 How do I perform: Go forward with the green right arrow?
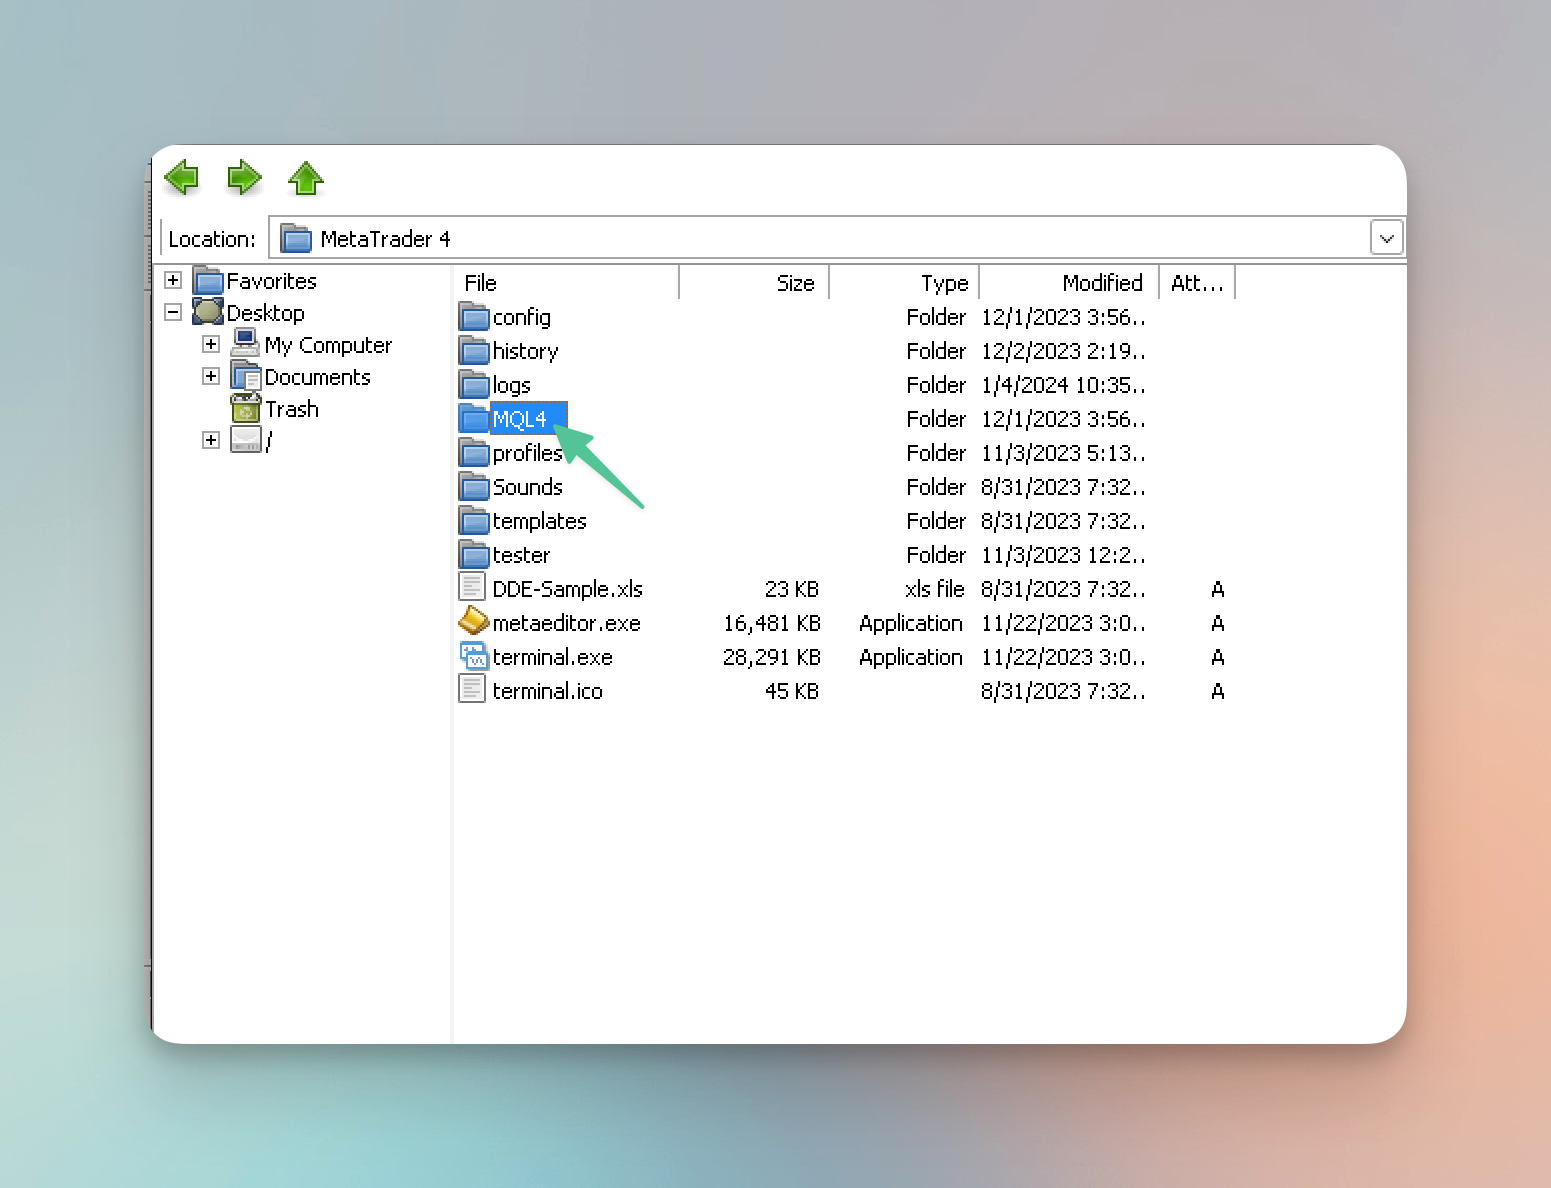244,179
